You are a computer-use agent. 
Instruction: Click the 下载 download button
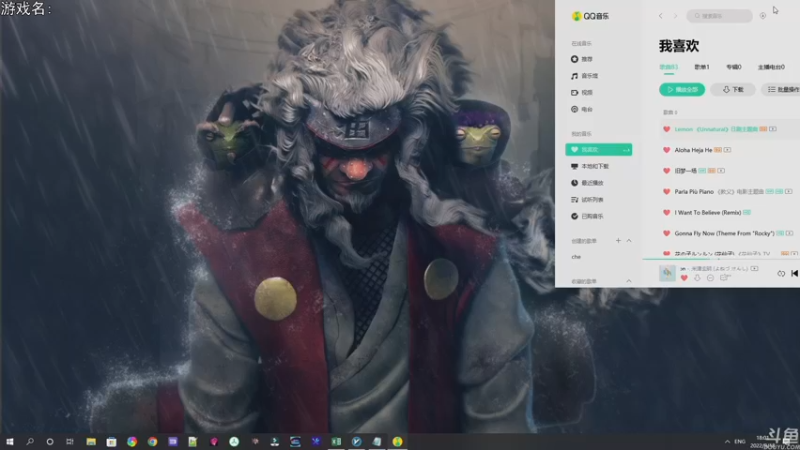[733, 89]
